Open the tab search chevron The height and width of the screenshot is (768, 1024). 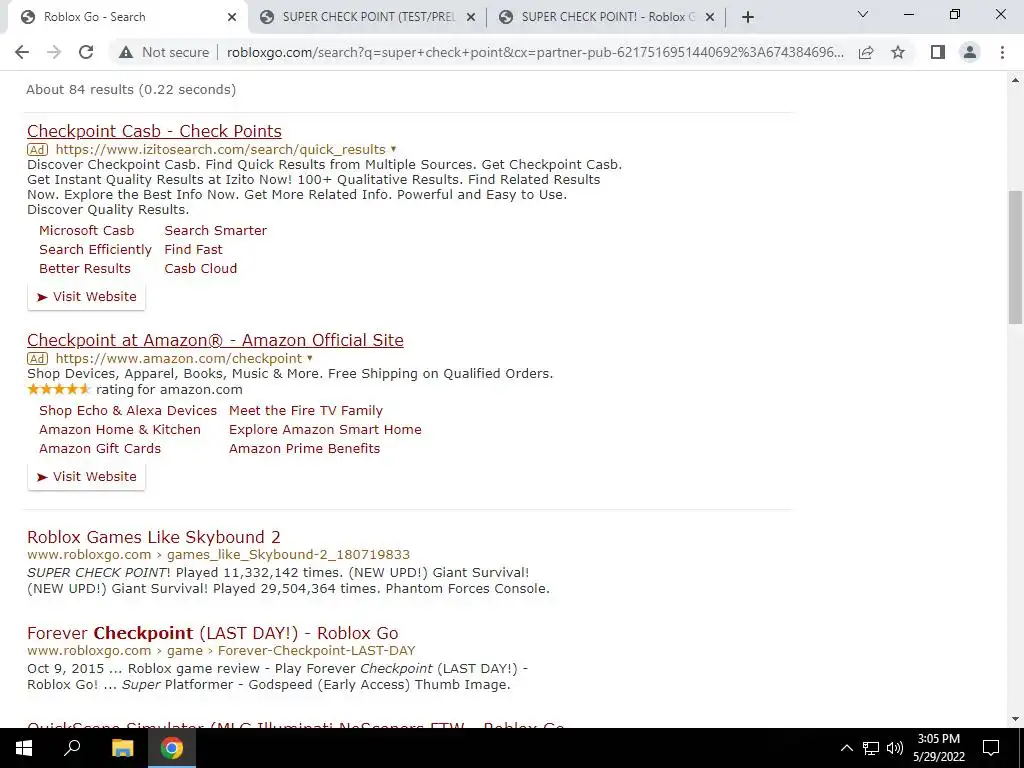(x=863, y=14)
